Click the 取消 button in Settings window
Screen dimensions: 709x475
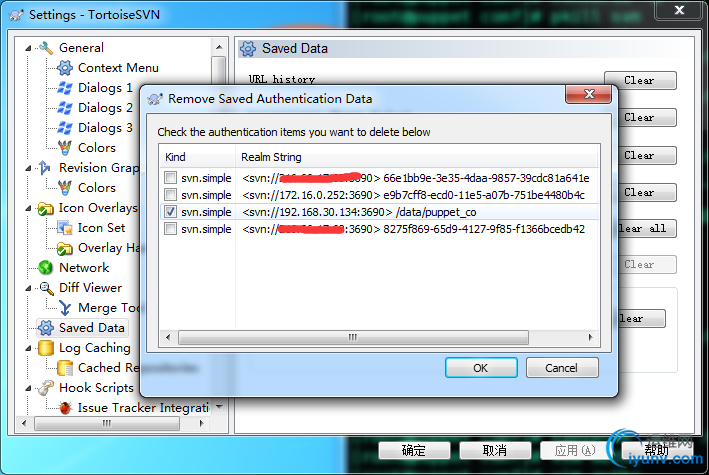[x=495, y=451]
